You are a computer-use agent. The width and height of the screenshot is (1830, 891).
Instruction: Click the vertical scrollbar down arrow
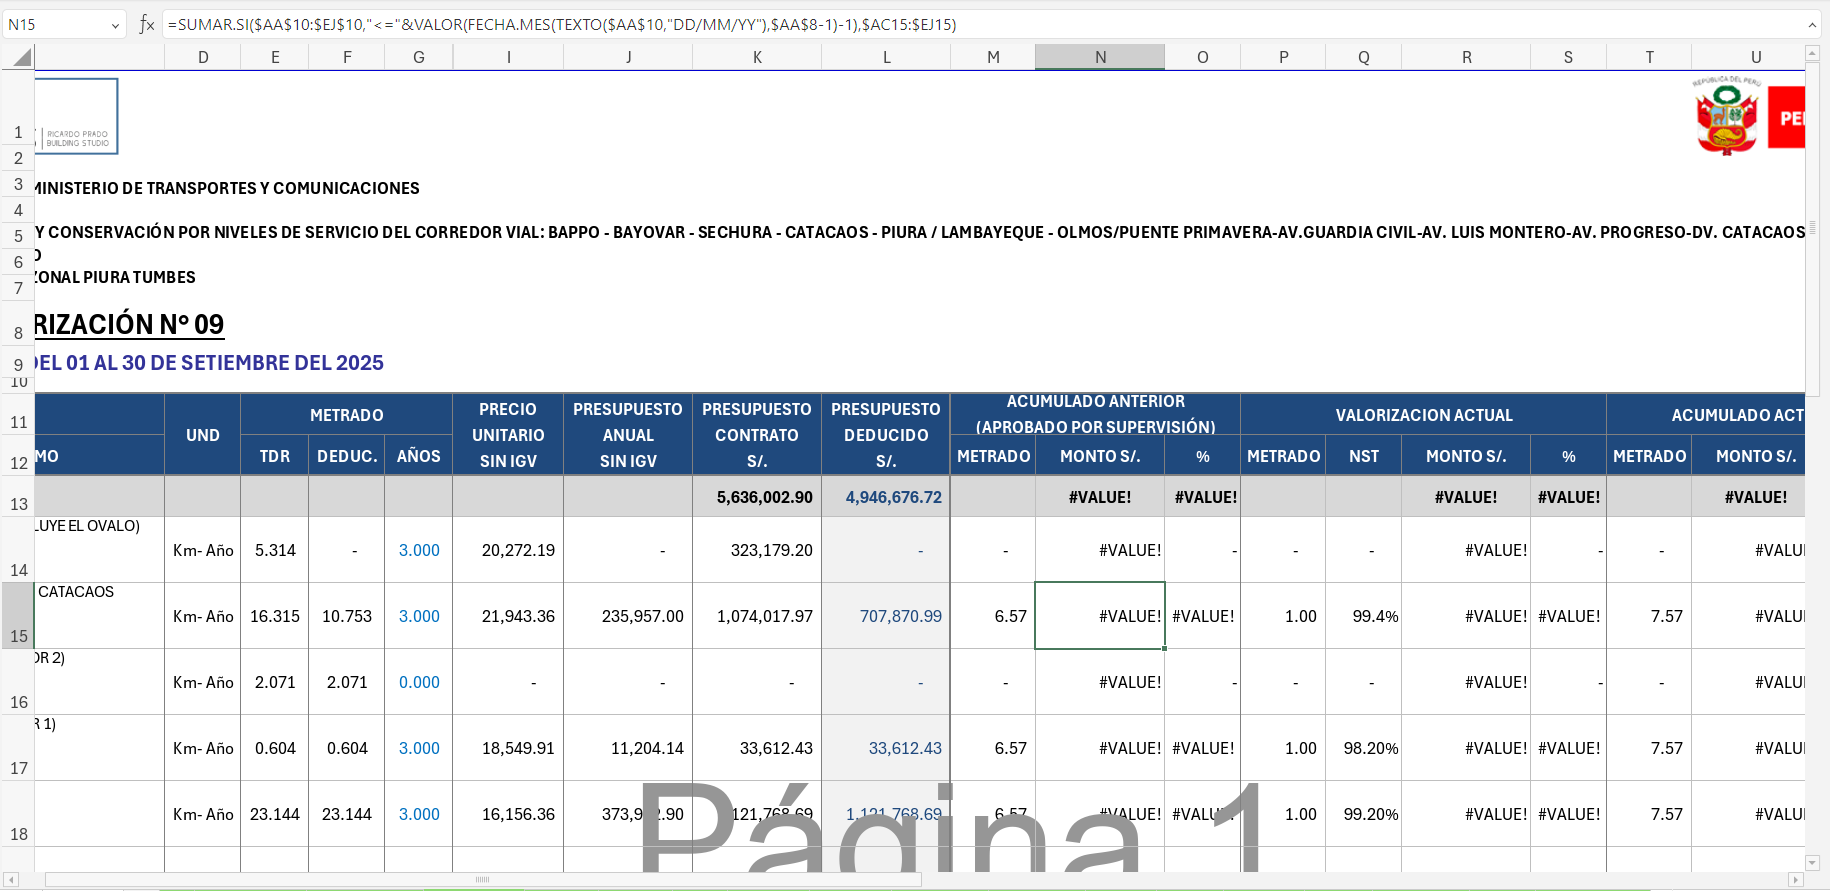[x=1812, y=862]
